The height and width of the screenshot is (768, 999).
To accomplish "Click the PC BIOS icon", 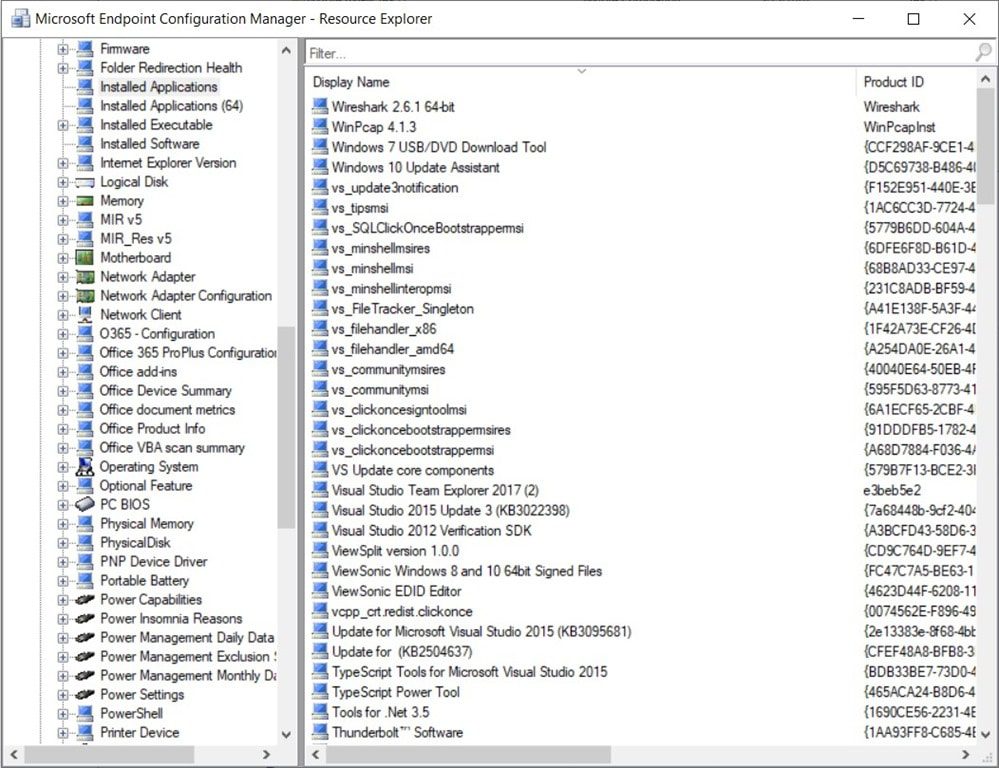I will pos(88,505).
